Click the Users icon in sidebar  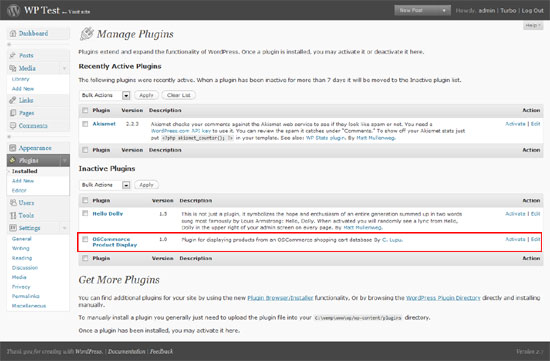(x=13, y=202)
